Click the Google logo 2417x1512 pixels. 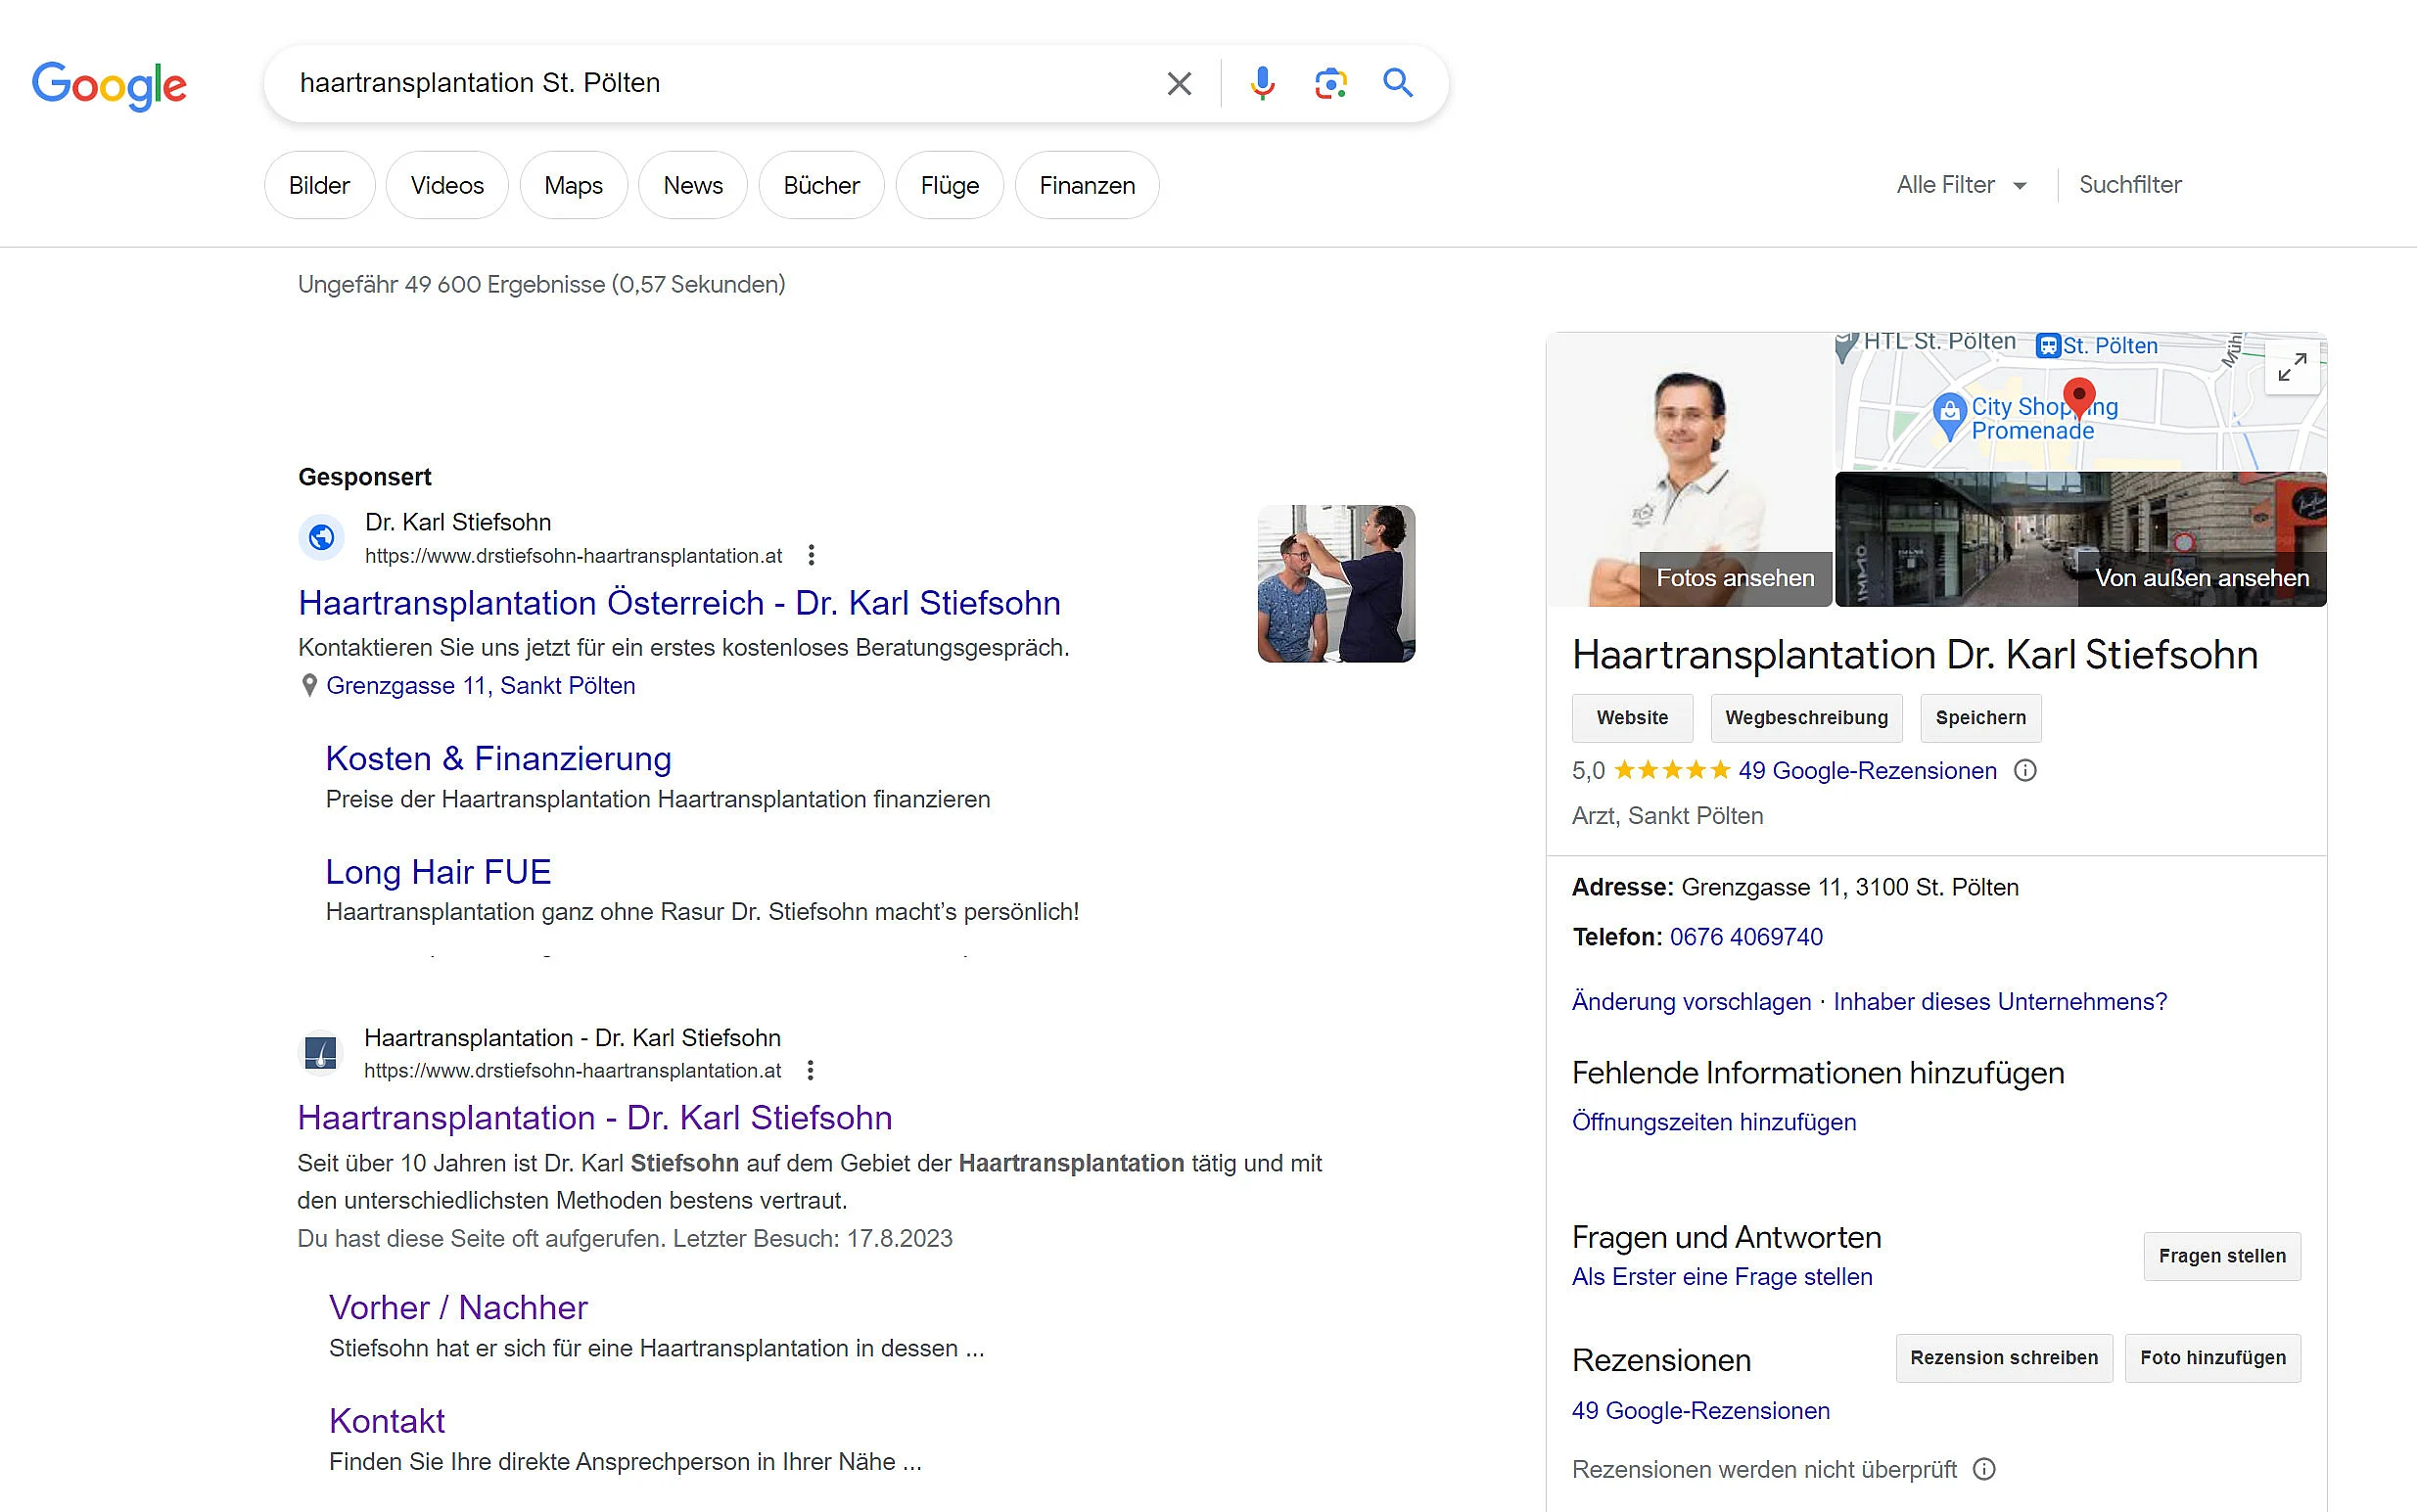coord(109,85)
